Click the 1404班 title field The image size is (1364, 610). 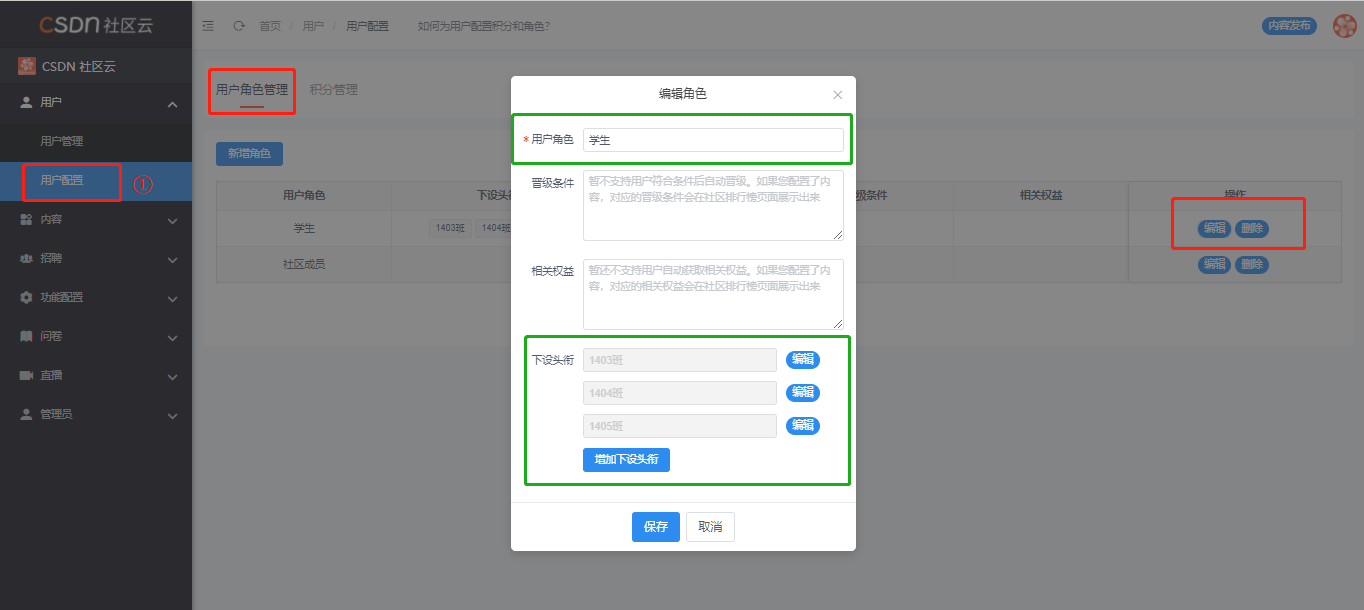click(x=680, y=393)
